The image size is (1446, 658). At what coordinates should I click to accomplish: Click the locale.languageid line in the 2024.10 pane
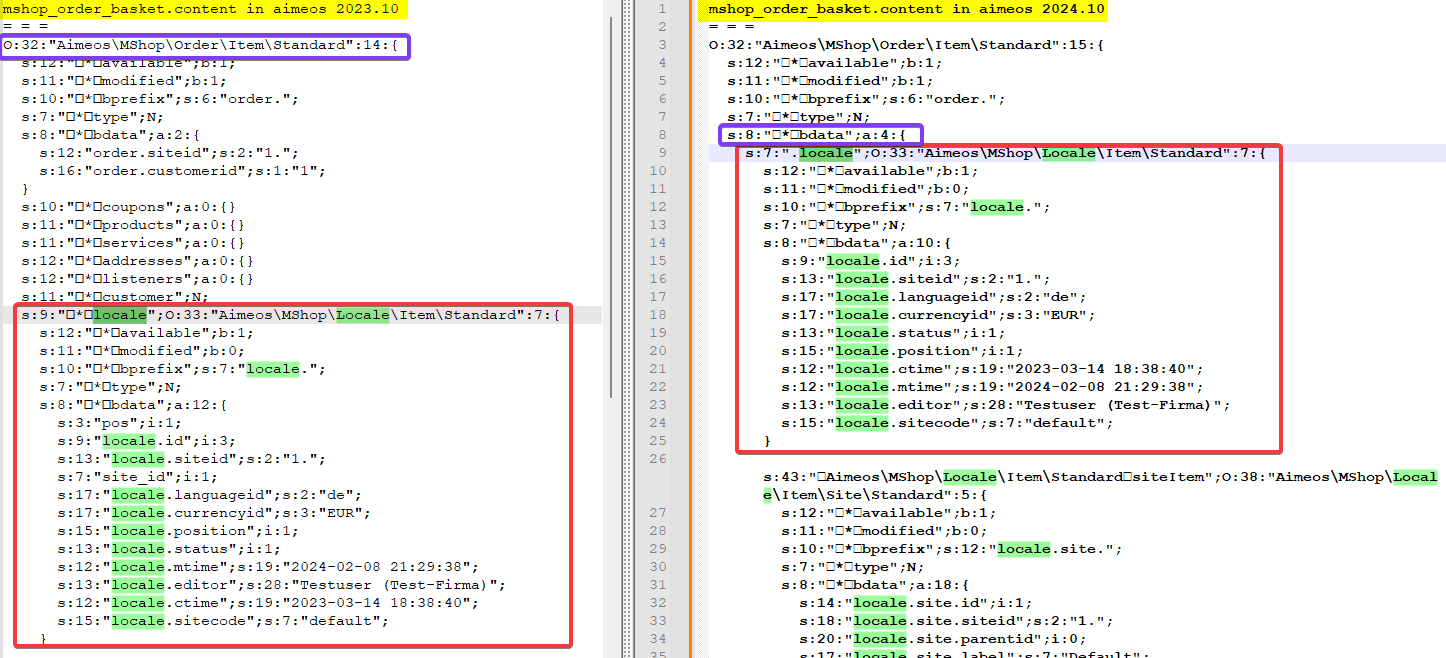pos(934,297)
